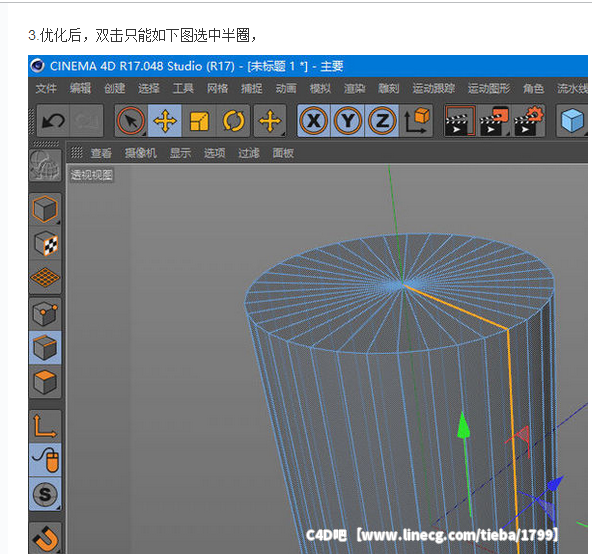Image resolution: width=592 pixels, height=554 pixels.
Task: Toggle the Tweak mouse mode icon
Action: point(45,460)
